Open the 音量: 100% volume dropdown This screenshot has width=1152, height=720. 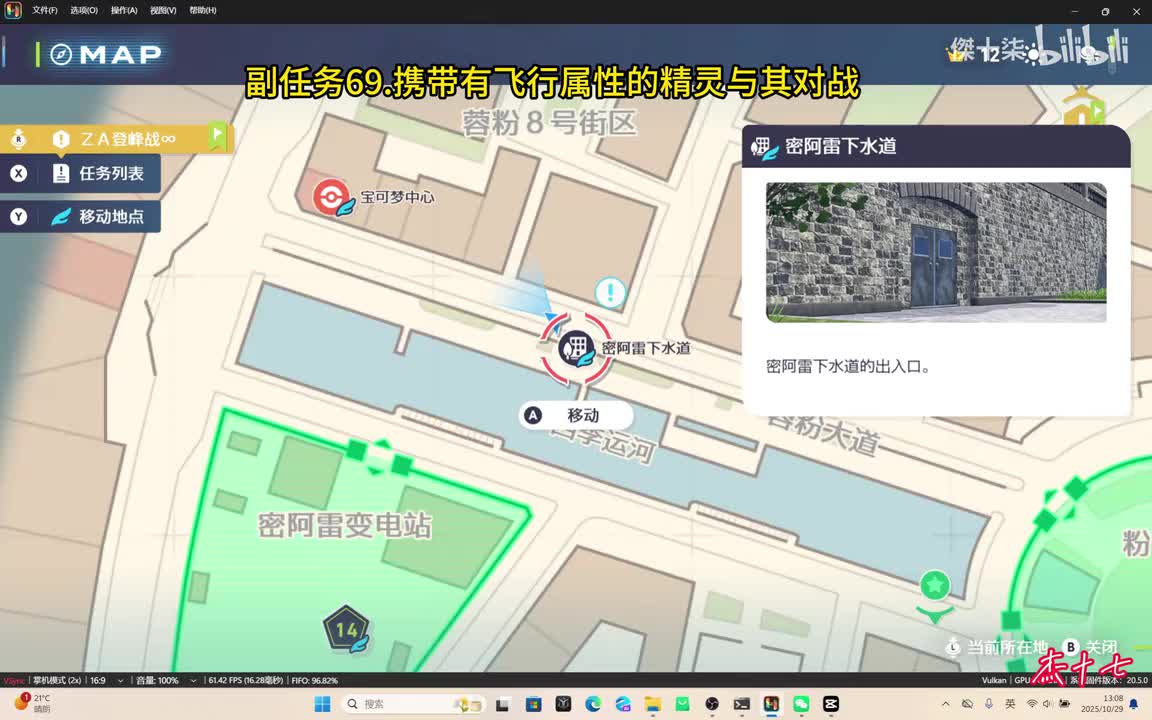pos(165,680)
